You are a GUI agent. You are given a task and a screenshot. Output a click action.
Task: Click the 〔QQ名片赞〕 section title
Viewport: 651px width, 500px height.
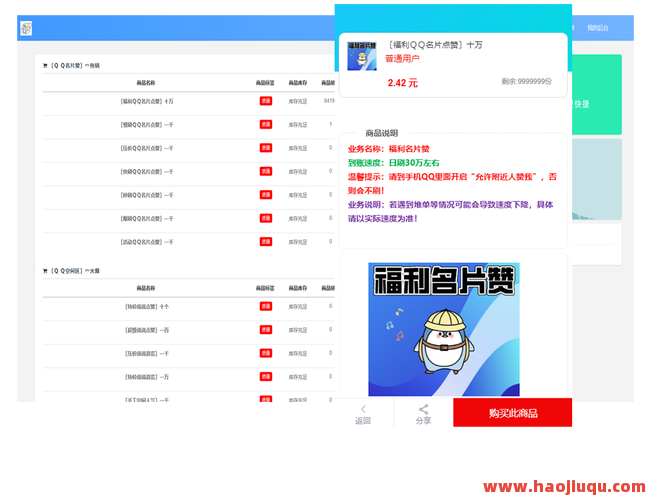(75, 66)
